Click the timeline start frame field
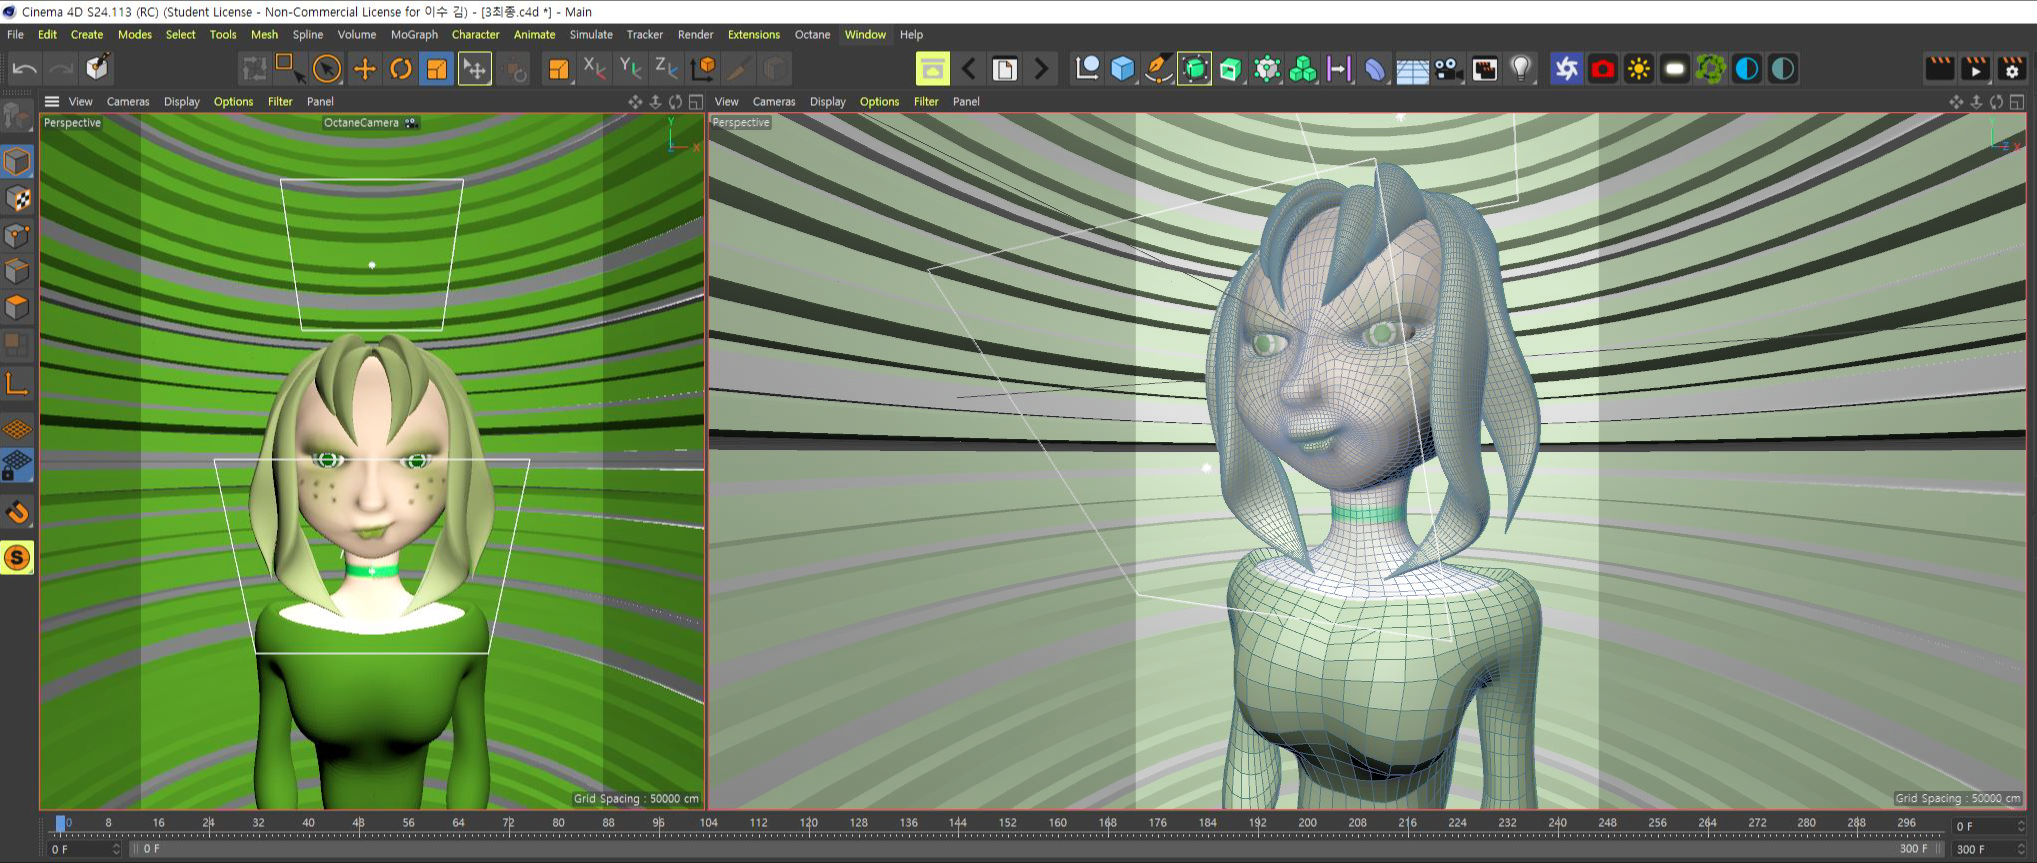 point(84,849)
